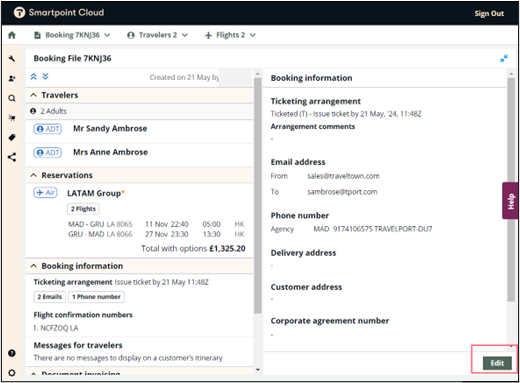Minimize Booking File panel with blue arrows
This screenshot has width=520, height=383.
(x=504, y=59)
